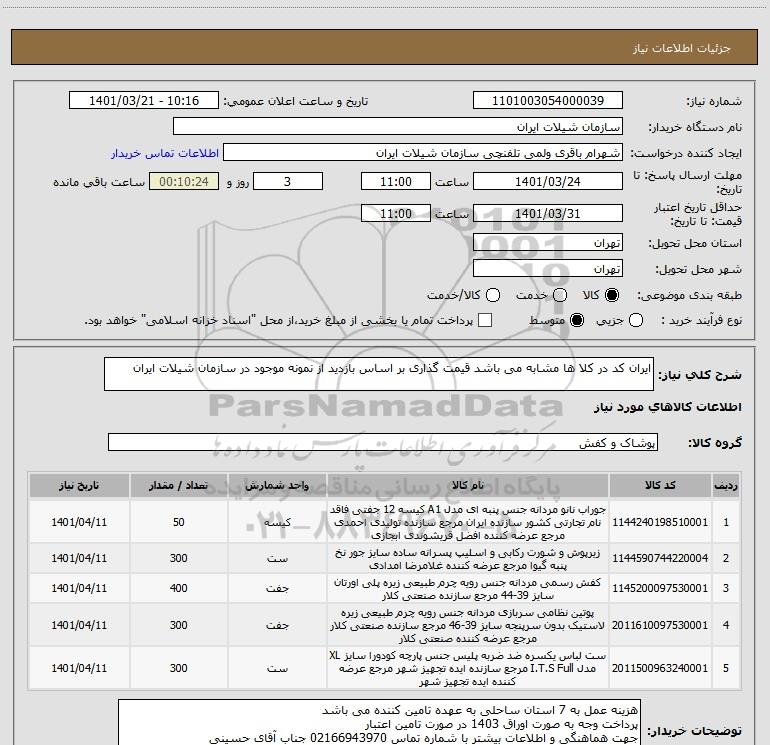Click the unit جفت in row 4
The height and width of the screenshot is (745, 770).
click(277, 625)
